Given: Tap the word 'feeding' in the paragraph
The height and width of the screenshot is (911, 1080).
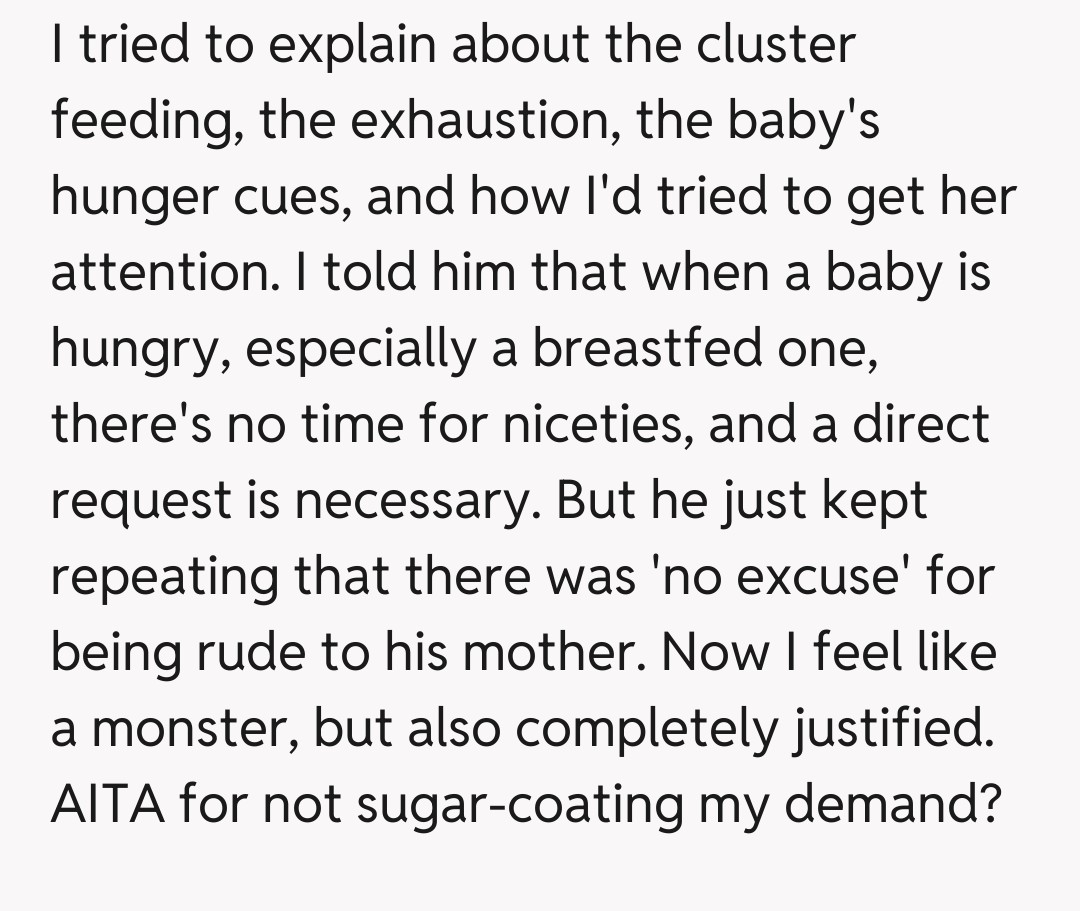Looking at the screenshot, I should [x=136, y=122].
